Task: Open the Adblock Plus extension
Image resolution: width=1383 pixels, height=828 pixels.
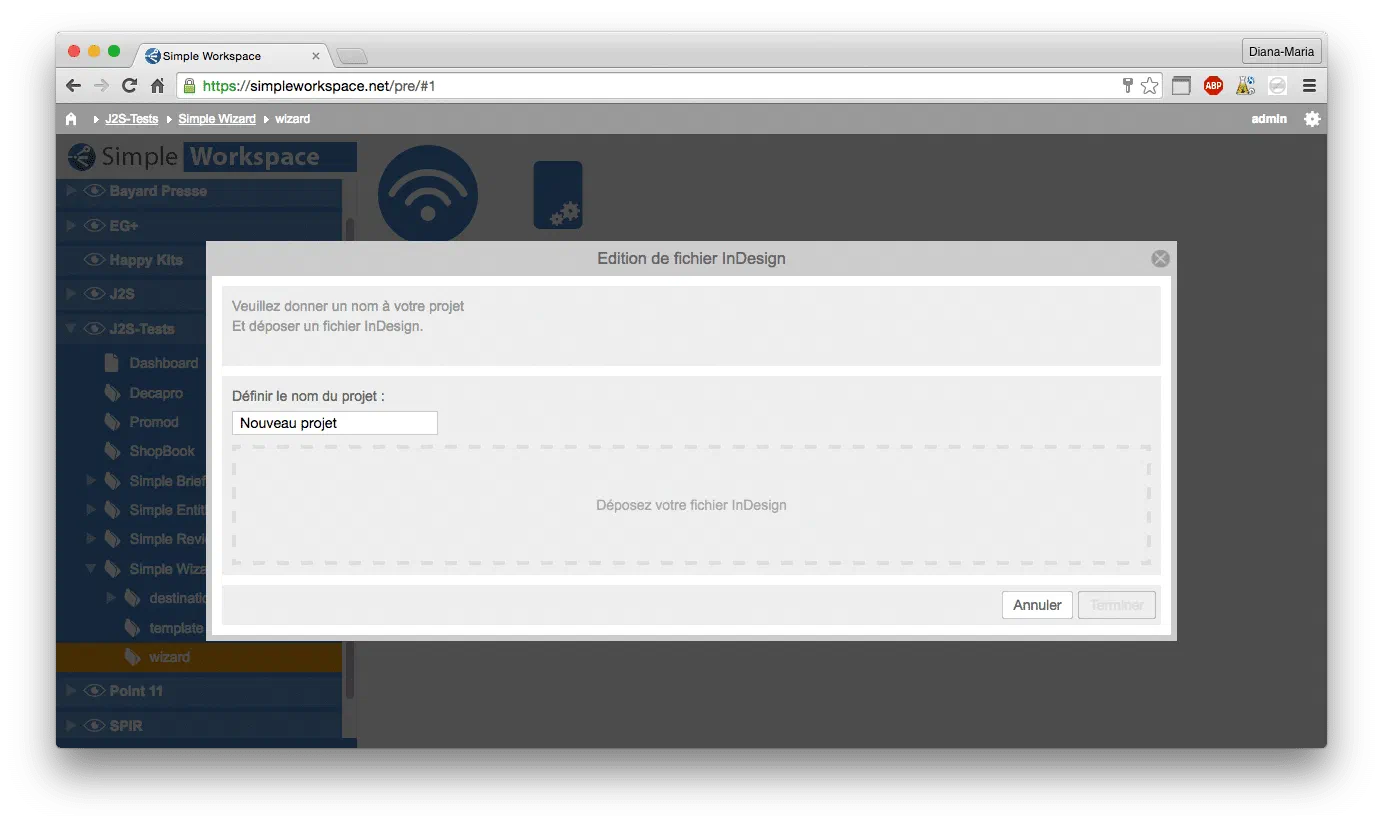Action: tap(1213, 86)
